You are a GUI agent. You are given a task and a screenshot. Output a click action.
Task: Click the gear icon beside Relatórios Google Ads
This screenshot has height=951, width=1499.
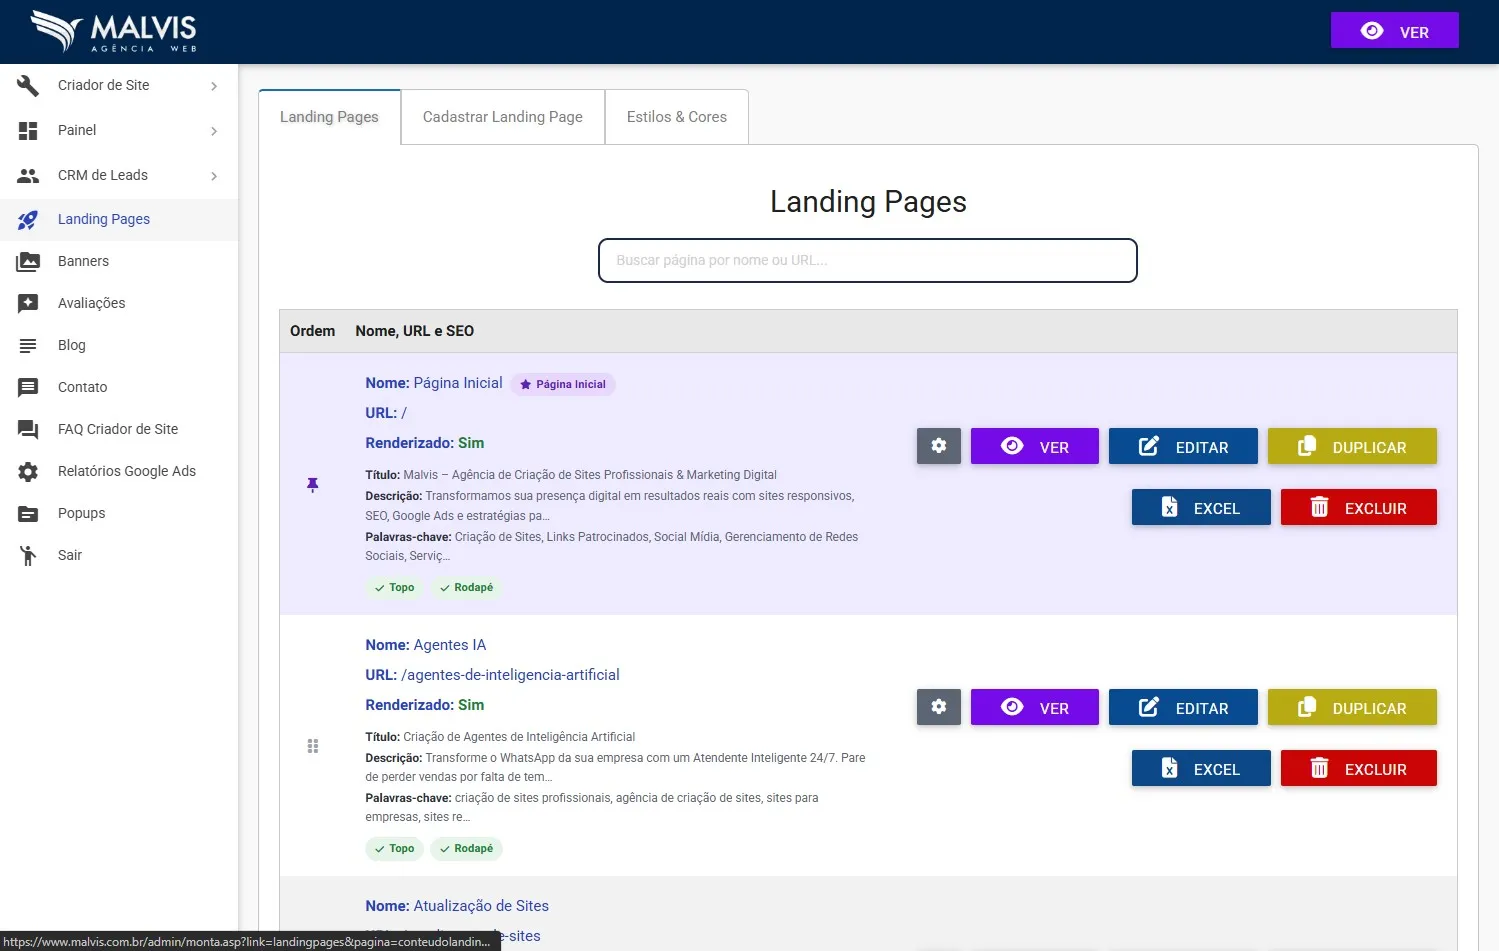coord(28,471)
